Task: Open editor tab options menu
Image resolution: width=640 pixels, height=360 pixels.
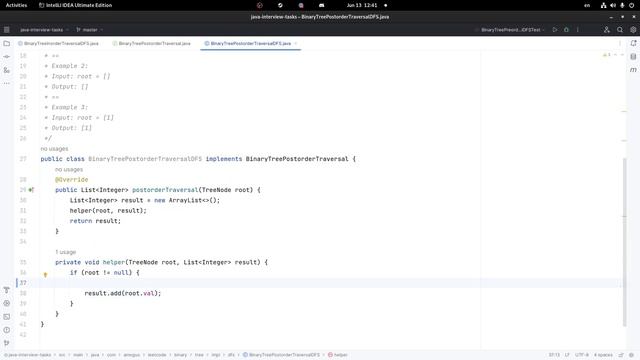Action: point(620,43)
